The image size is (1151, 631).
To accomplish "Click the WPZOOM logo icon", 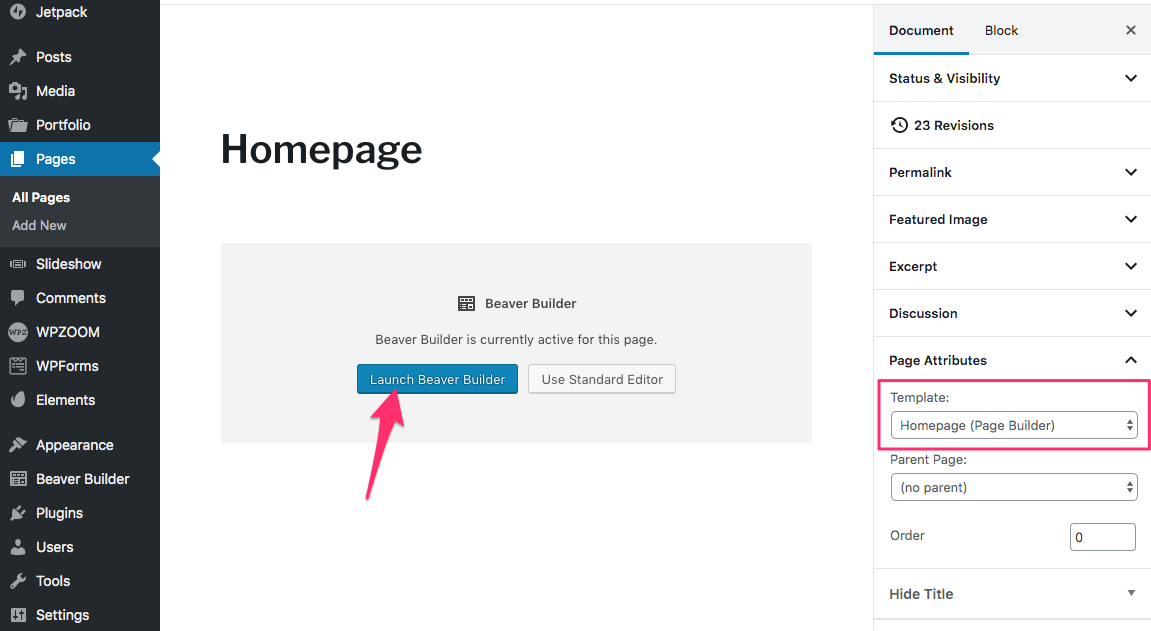I will (18, 332).
